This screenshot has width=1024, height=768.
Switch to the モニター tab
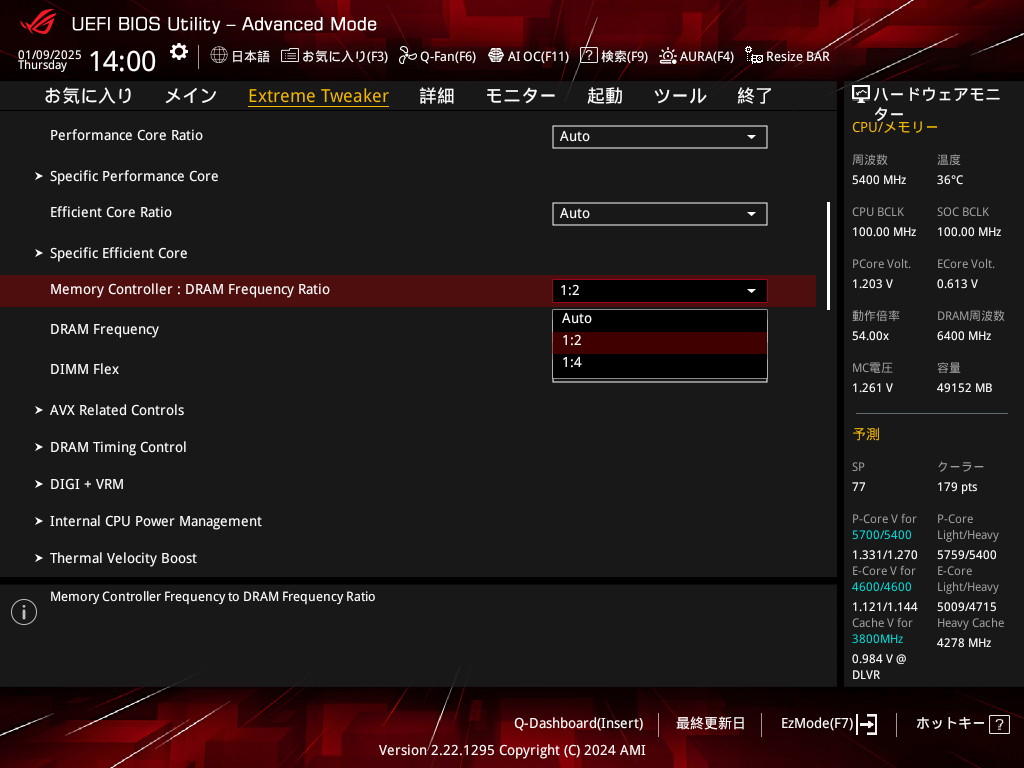tap(520, 96)
